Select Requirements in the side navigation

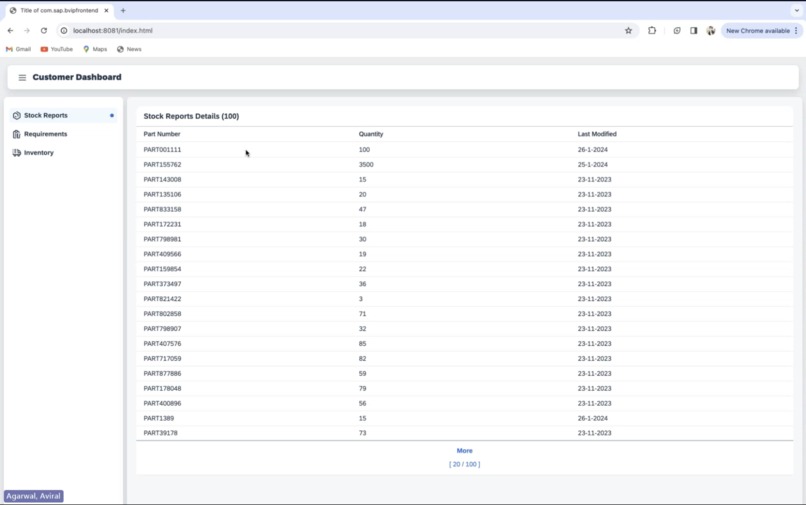63,134
